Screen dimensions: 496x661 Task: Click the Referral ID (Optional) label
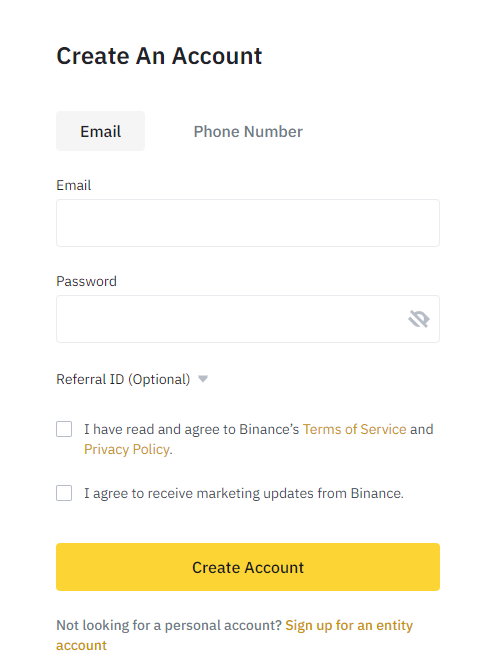(123, 379)
